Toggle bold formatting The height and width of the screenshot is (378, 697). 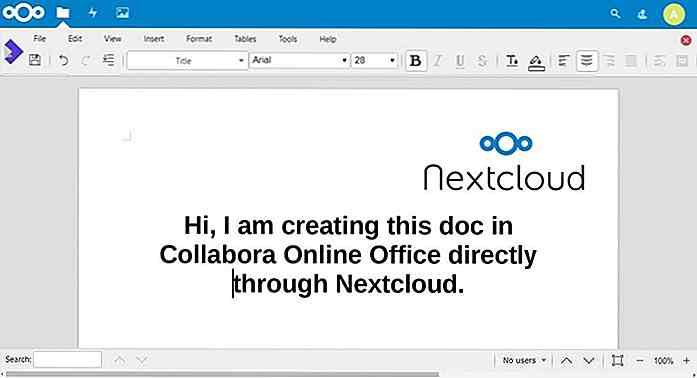pos(416,60)
